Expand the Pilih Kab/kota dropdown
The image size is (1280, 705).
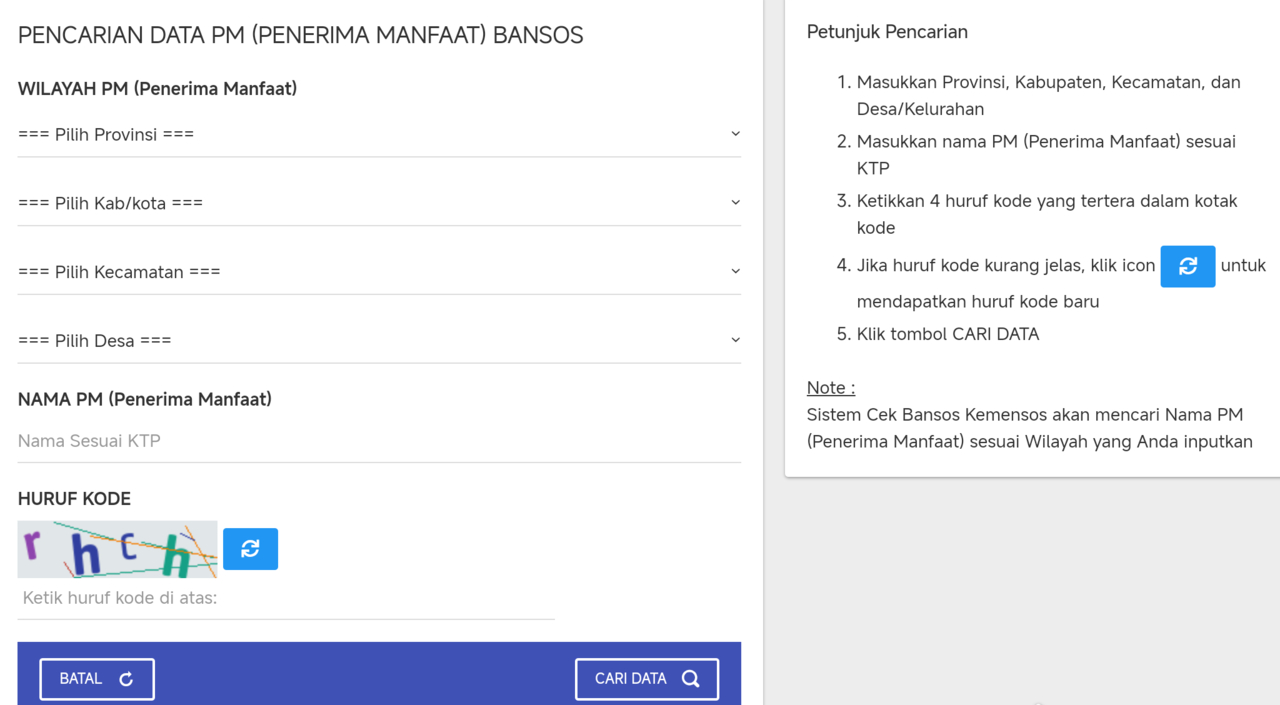[379, 203]
